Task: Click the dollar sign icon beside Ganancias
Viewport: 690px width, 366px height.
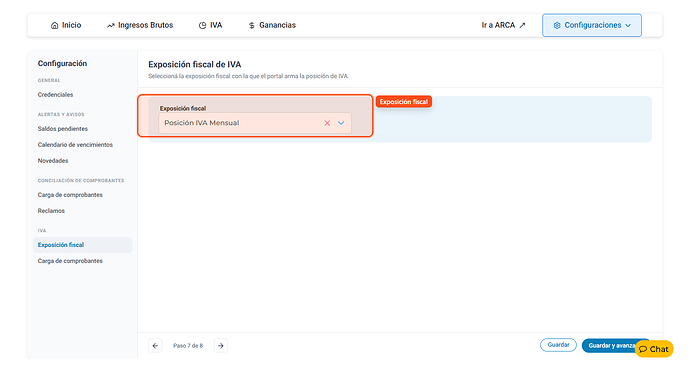Action: point(252,26)
